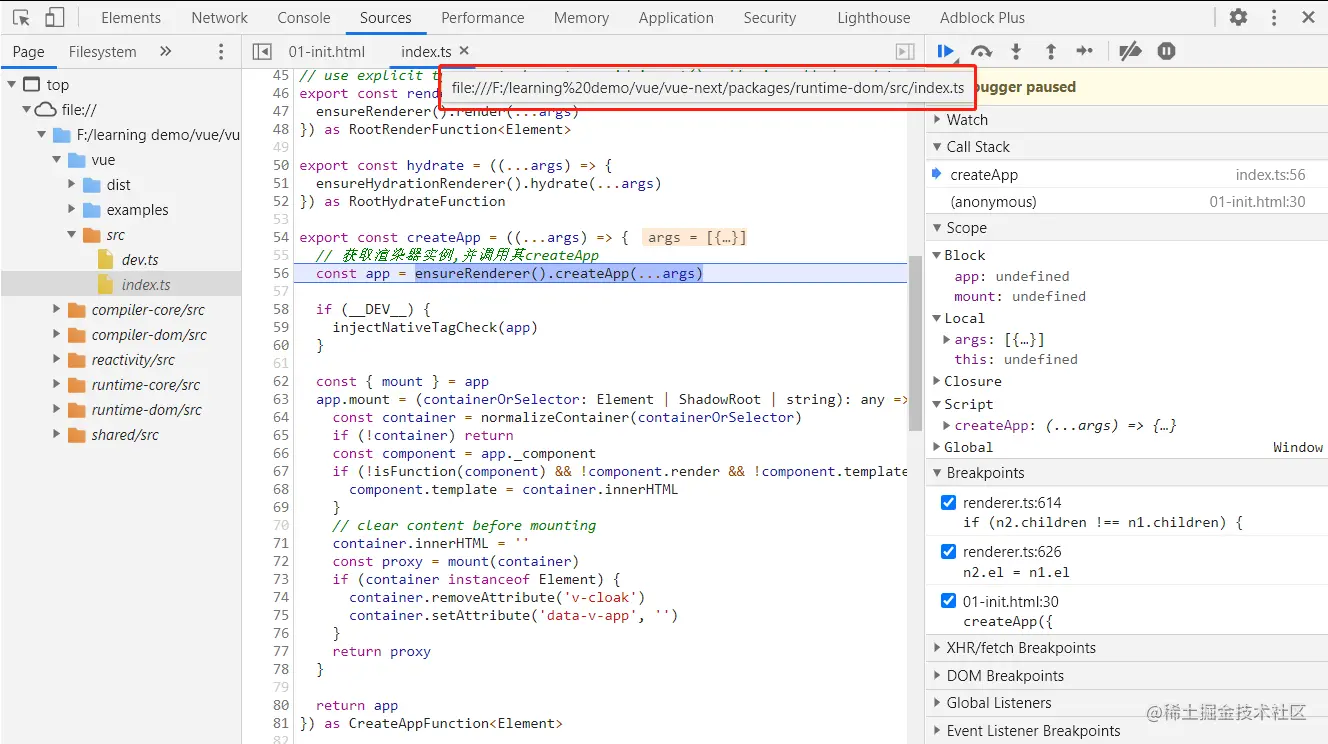Switch to the Console tab
The image size is (1328, 744).
304,18
